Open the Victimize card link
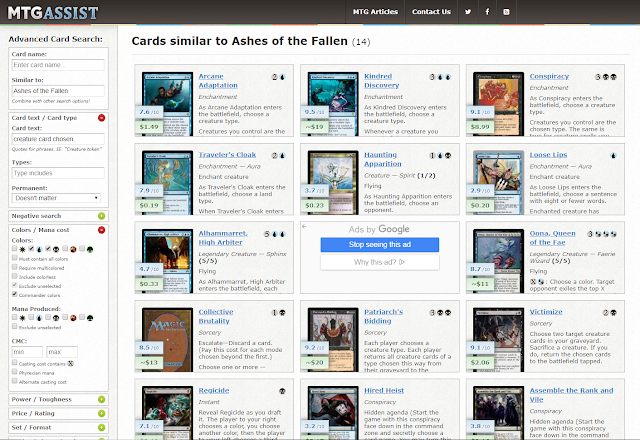This screenshot has height=440, width=640. click(x=546, y=312)
